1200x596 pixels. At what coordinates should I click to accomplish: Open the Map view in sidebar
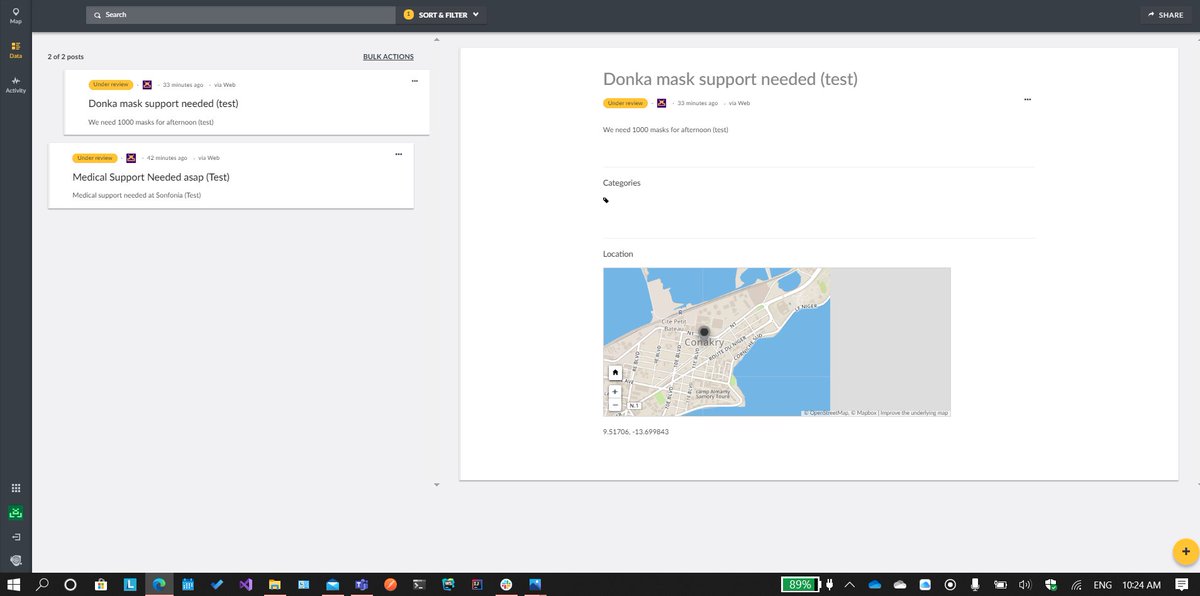coord(15,15)
